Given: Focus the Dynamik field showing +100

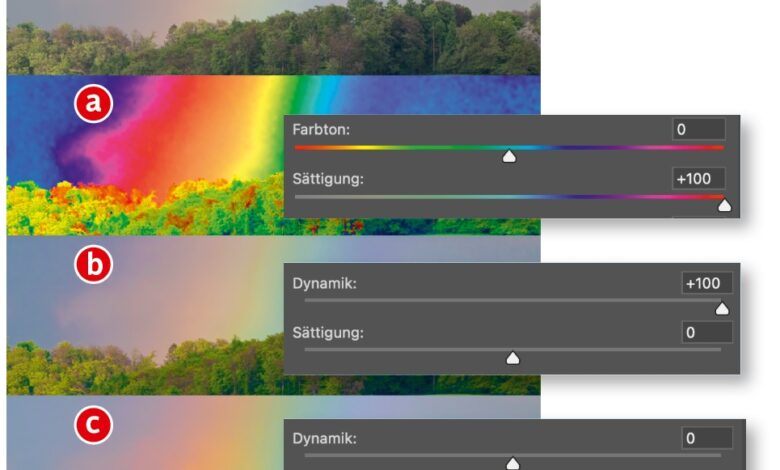Looking at the screenshot, I should tap(706, 283).
